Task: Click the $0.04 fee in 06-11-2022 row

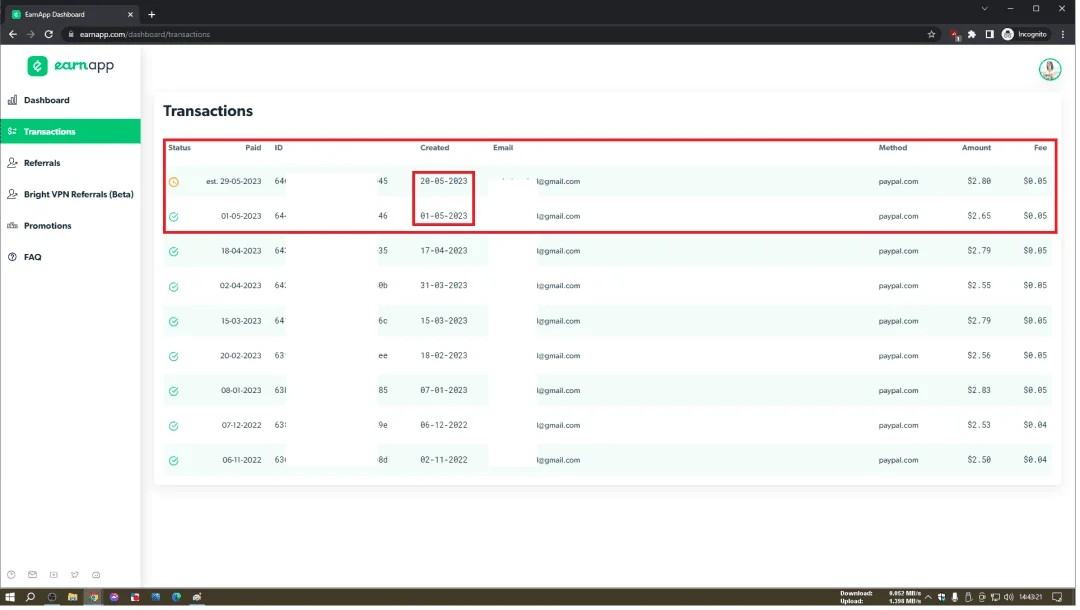Action: click(x=1037, y=461)
